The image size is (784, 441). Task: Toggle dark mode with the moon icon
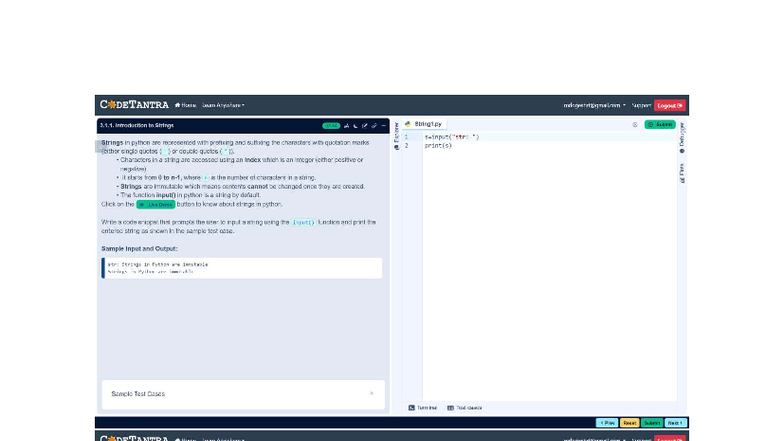pos(356,126)
